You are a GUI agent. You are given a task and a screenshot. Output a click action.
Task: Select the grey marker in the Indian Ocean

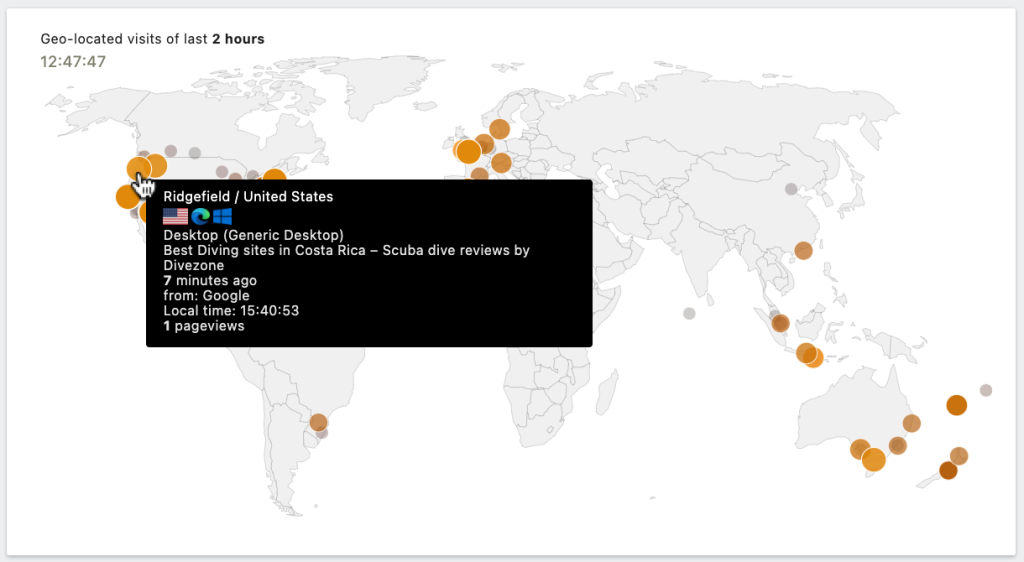coord(689,313)
